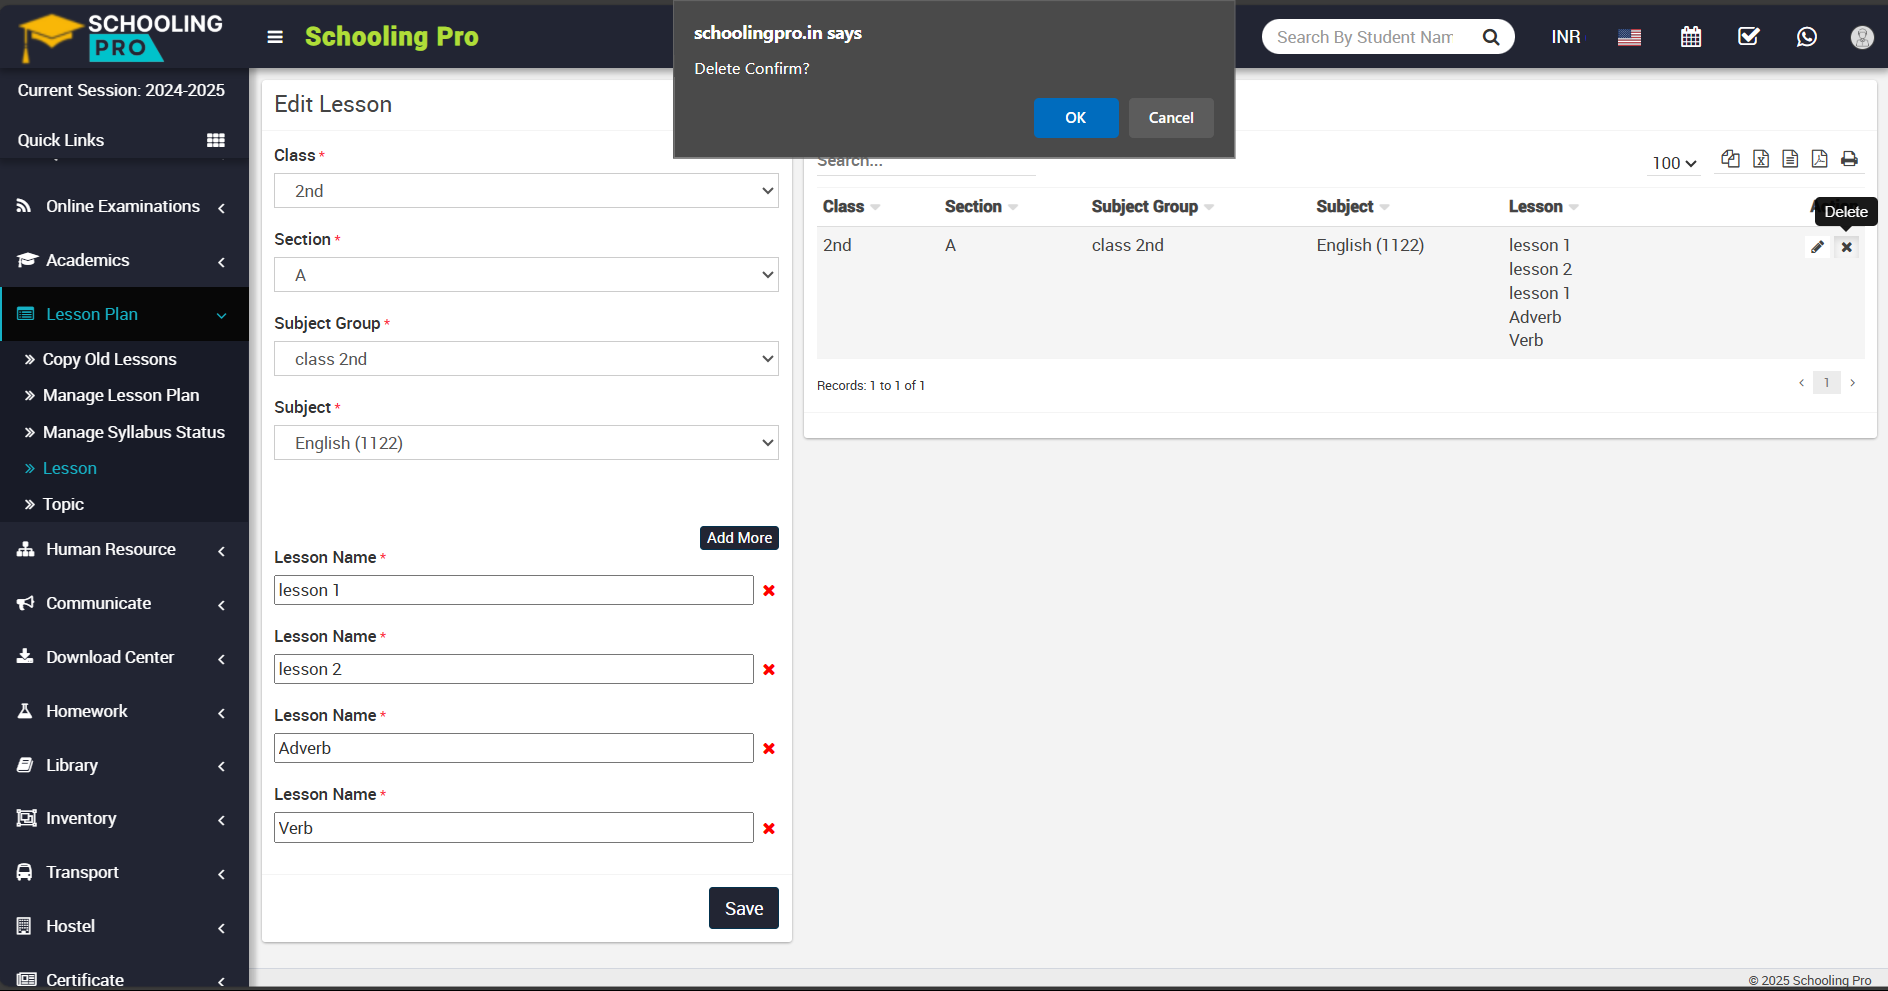1888x991 pixels.
Task: Print the lesson table
Action: click(1849, 159)
